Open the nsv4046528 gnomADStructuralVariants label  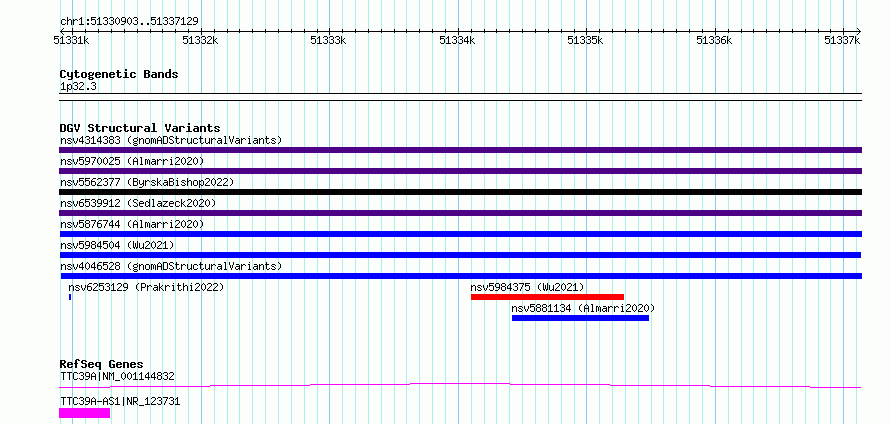(x=171, y=266)
